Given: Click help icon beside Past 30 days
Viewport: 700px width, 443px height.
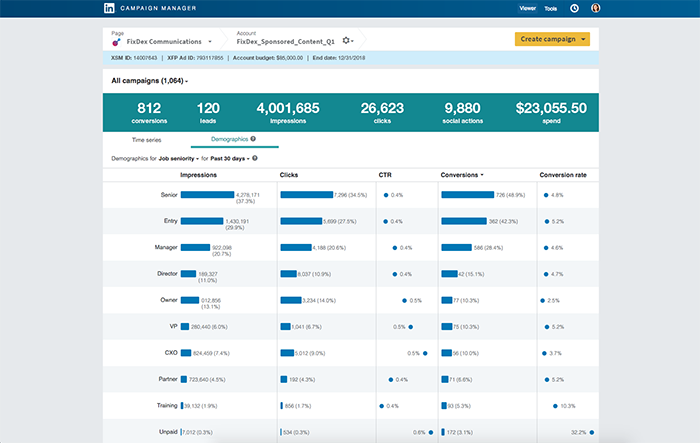Looking at the screenshot, I should pyautogui.click(x=255, y=158).
